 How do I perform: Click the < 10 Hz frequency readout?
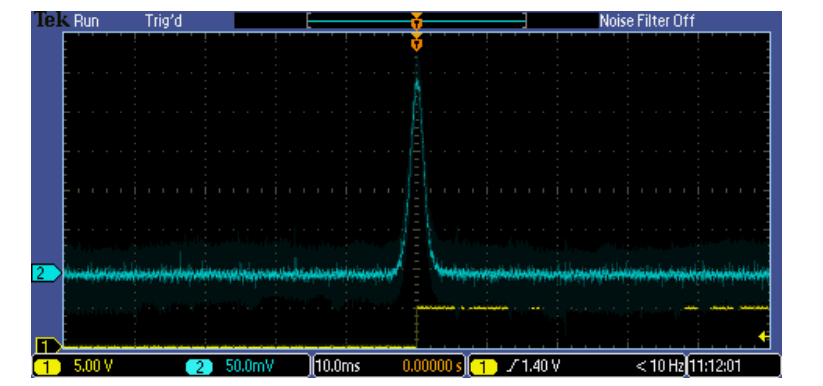pyautogui.click(x=660, y=366)
